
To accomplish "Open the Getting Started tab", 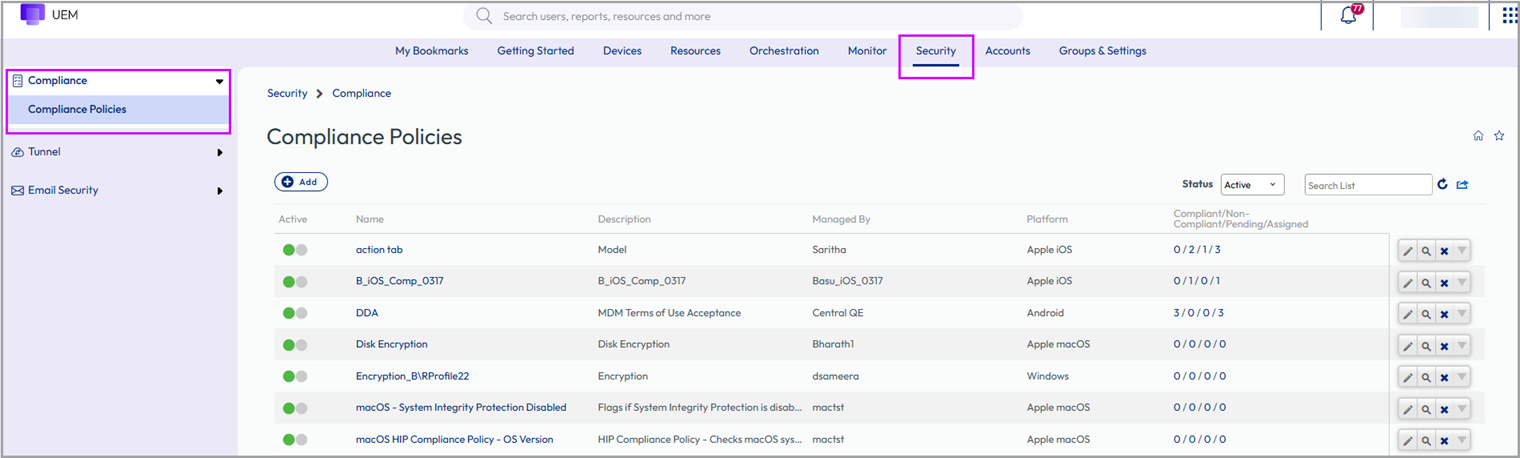I will 535,51.
